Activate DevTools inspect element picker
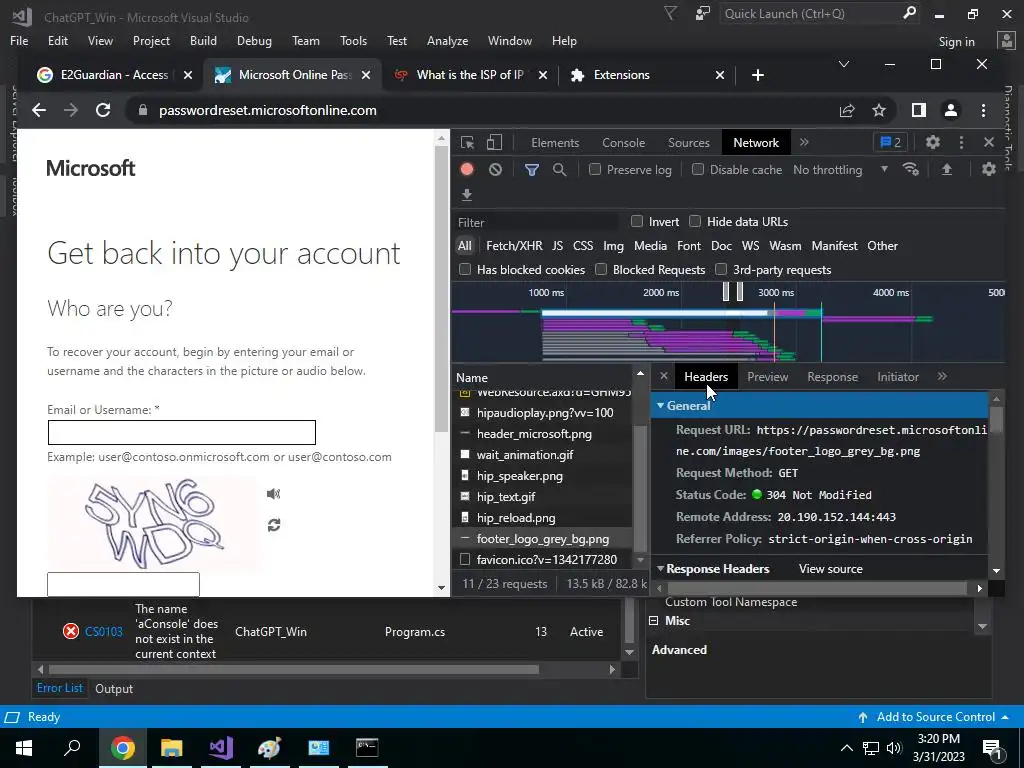 point(467,142)
